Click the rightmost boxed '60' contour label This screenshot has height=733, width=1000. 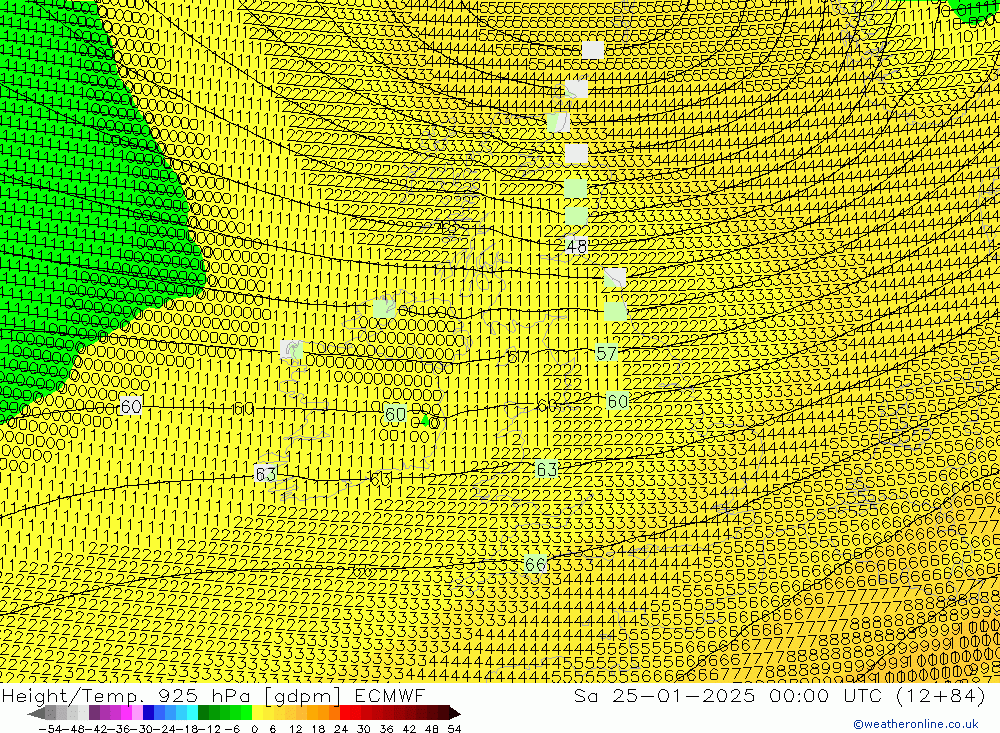pyautogui.click(x=617, y=401)
